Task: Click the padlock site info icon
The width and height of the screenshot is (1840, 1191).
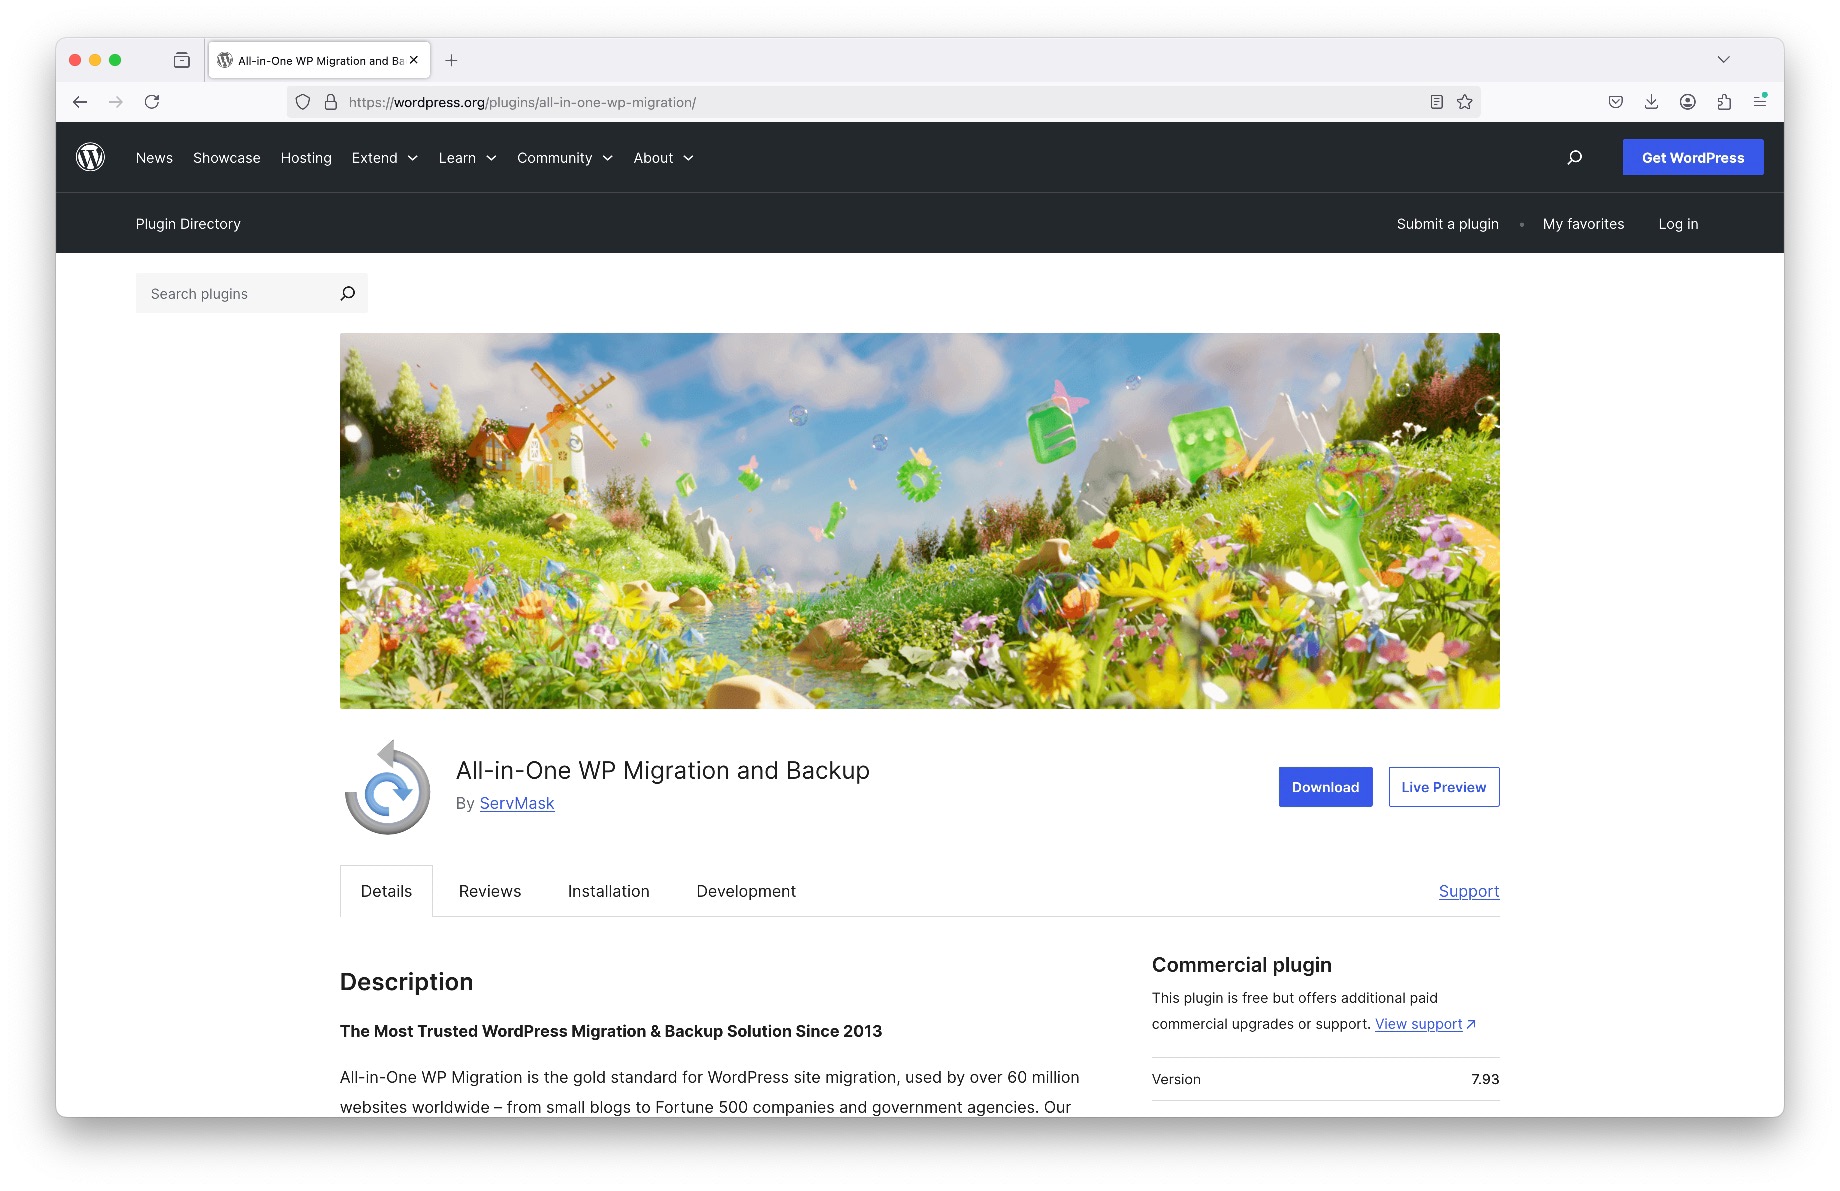Action: coord(331,102)
